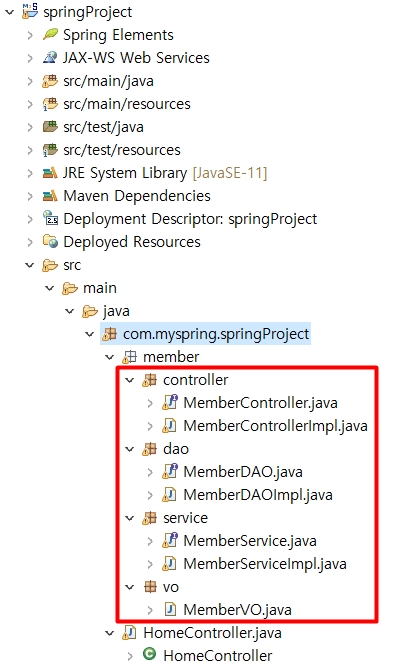Click the open src folder icon

[50, 265]
